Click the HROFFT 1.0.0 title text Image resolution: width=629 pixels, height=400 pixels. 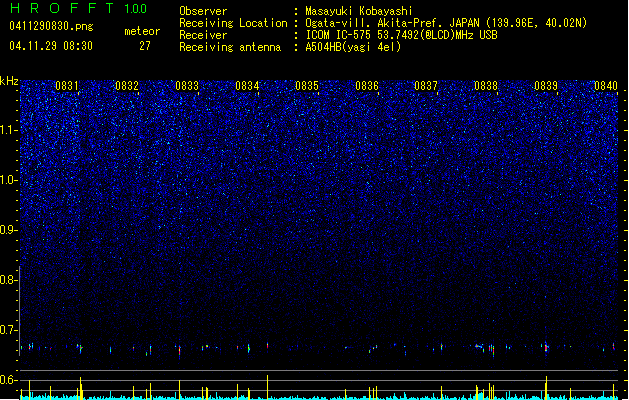[78, 8]
